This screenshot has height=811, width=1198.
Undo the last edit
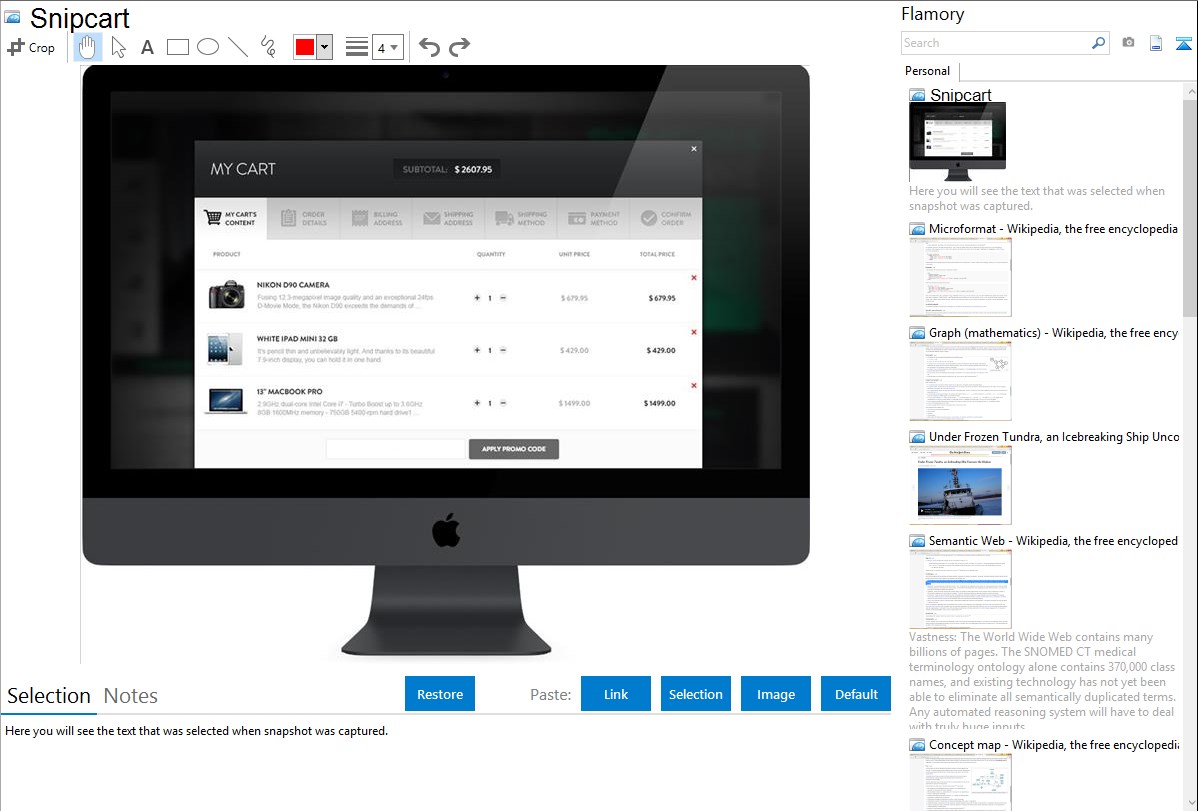(x=429, y=47)
